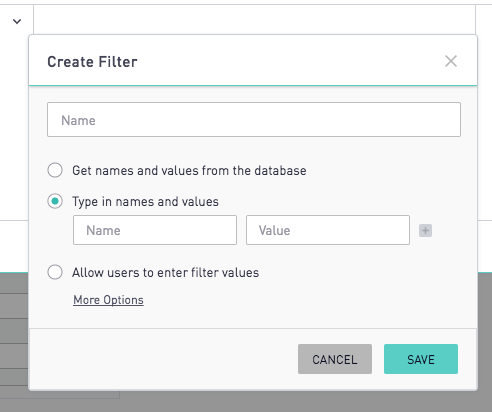Click the "Type in names and values" label text

145,202
